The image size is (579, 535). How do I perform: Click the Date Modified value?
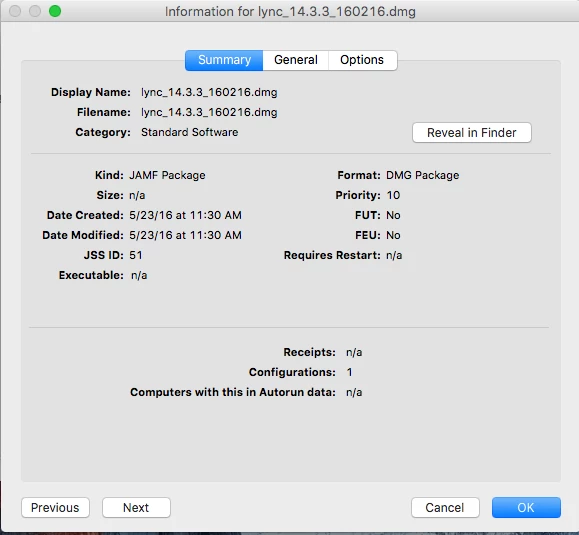185,235
